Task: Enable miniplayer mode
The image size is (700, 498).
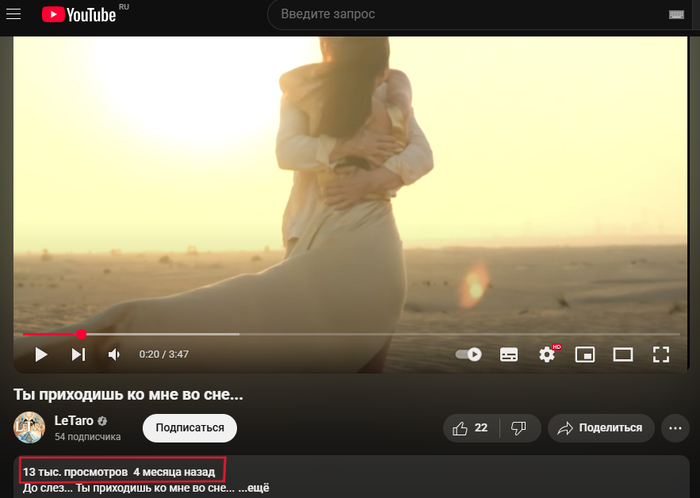Action: pos(585,354)
